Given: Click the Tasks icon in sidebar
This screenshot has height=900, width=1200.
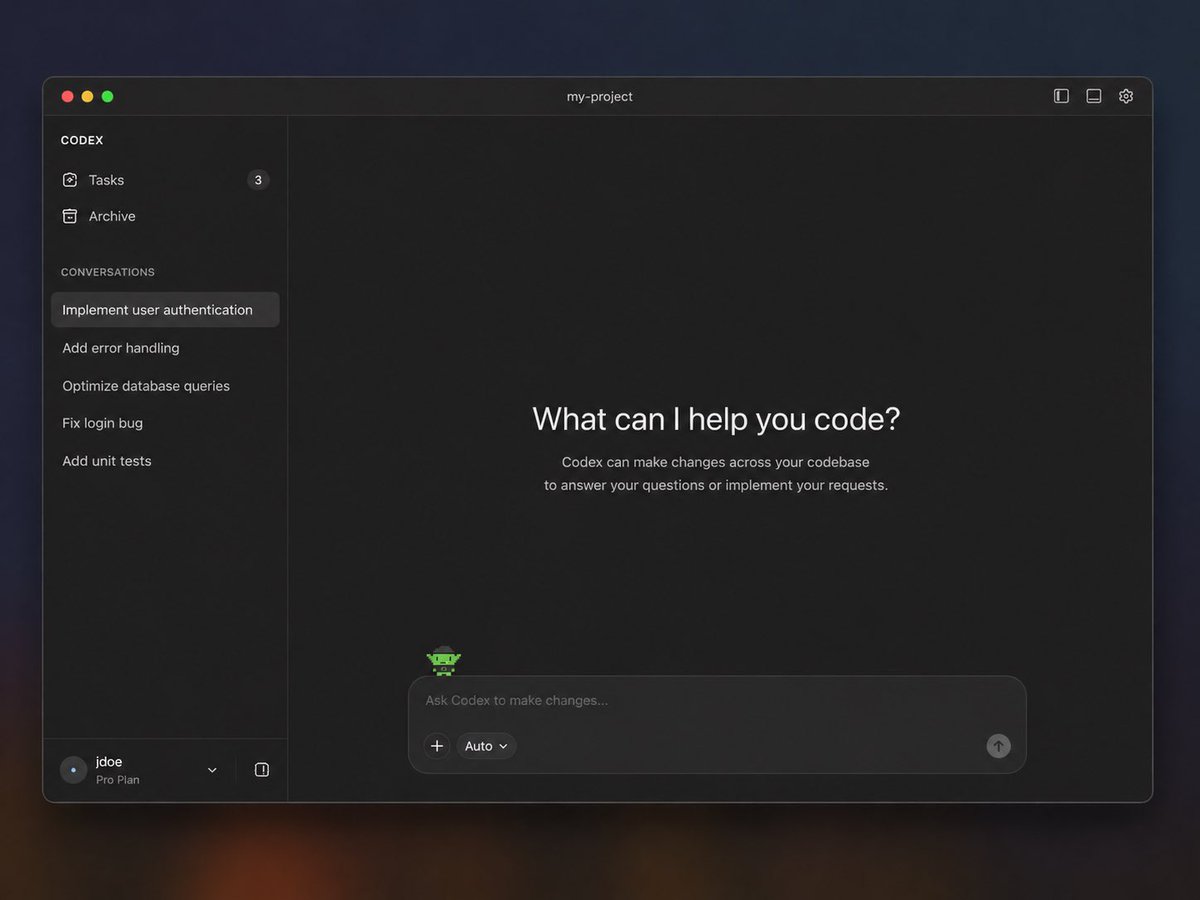Looking at the screenshot, I should coord(70,180).
